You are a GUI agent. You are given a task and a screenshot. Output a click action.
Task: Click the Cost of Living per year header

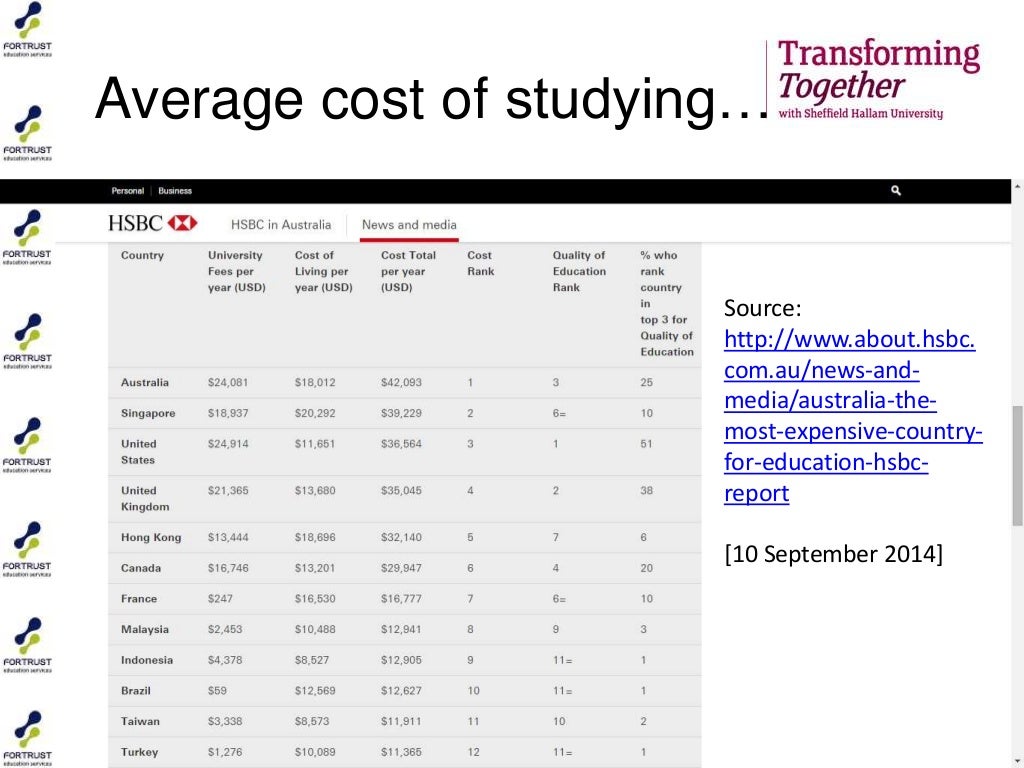point(323,271)
